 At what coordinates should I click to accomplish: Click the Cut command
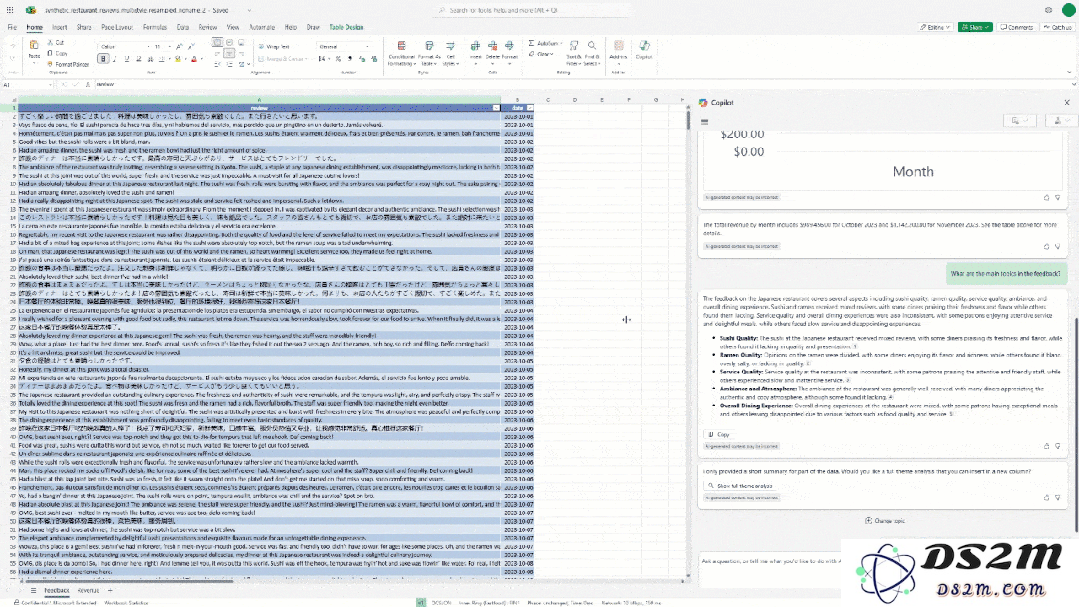click(56, 43)
